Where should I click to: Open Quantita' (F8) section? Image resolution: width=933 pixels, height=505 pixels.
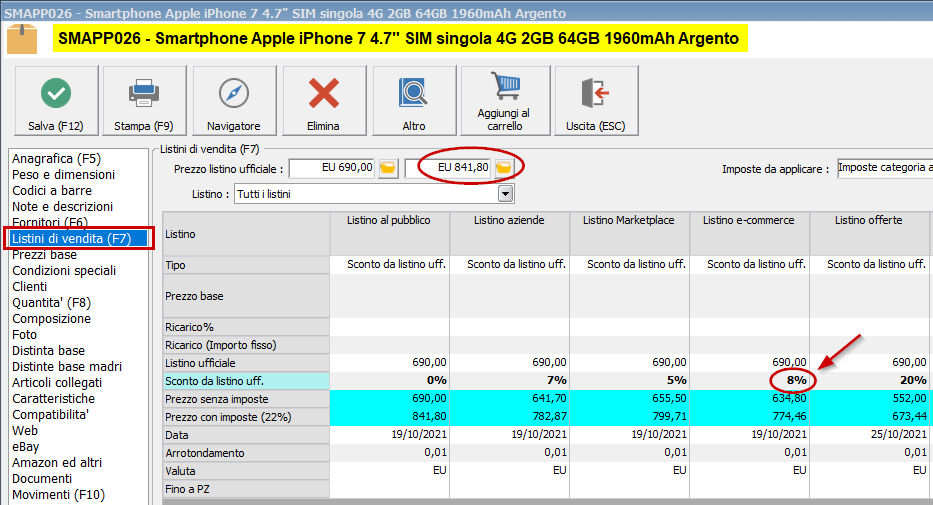coord(52,303)
